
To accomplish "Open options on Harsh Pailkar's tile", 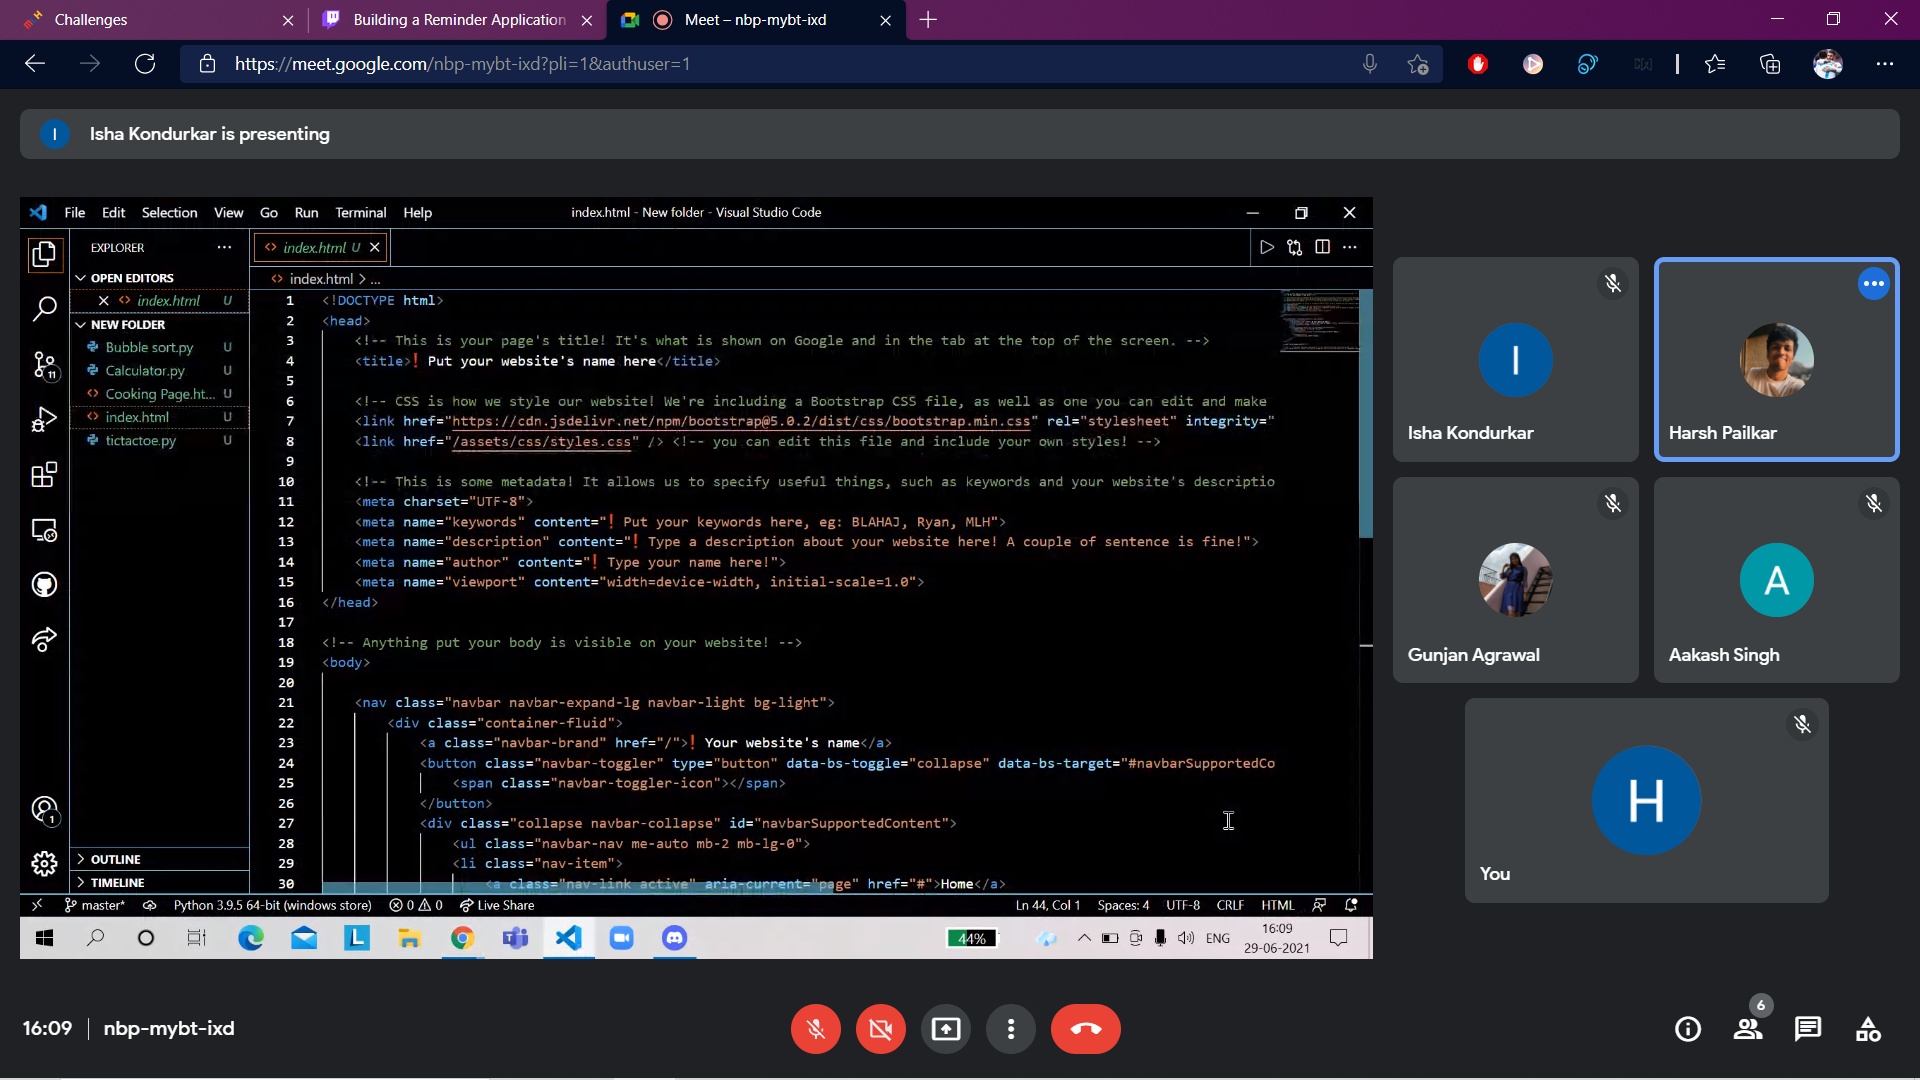I will coord(1873,284).
